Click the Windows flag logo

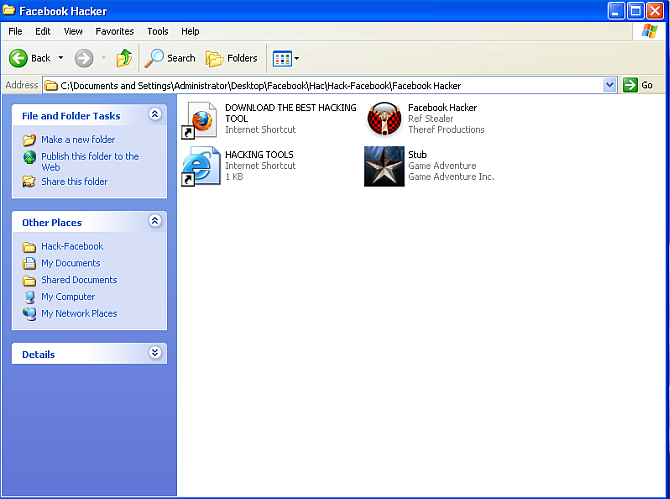649,31
